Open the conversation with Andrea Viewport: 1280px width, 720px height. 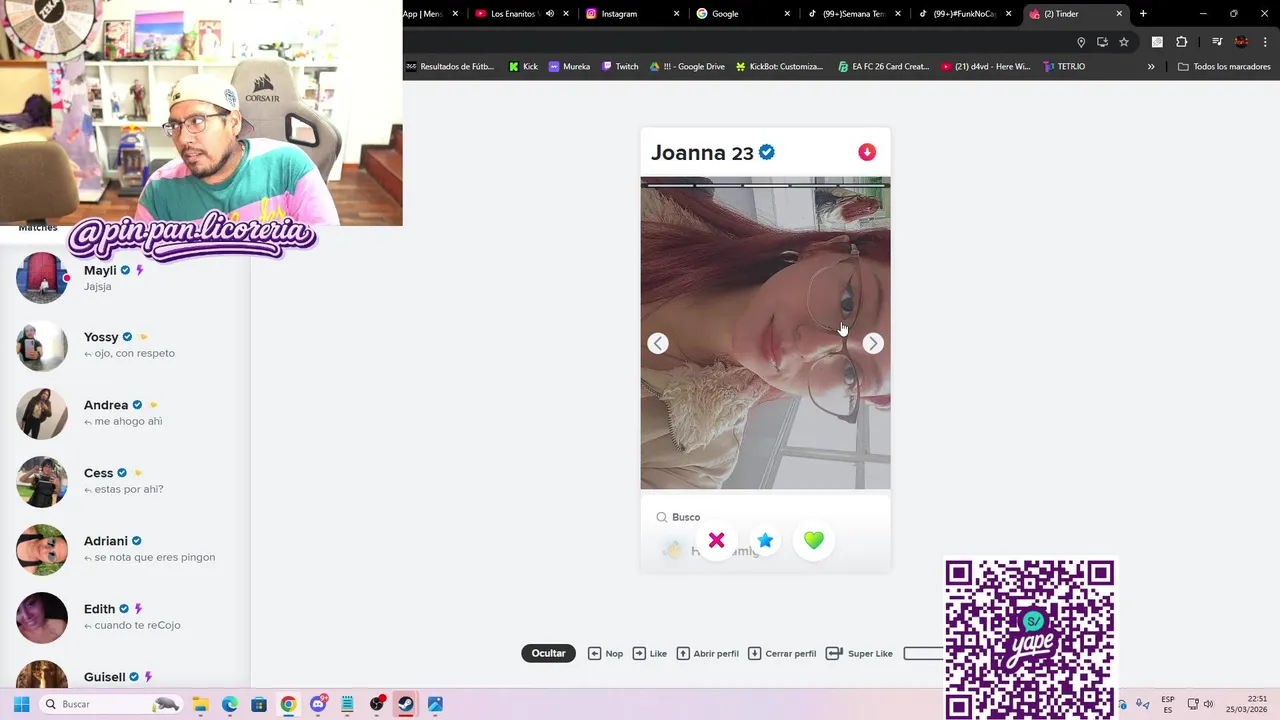[125, 413]
